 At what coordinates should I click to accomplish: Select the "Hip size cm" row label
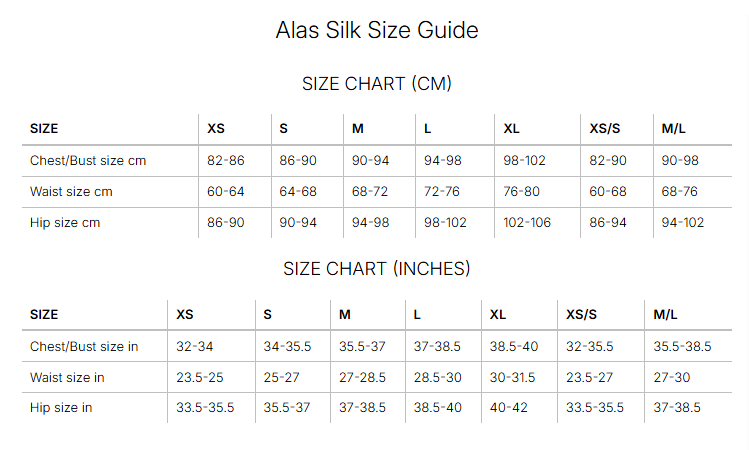(x=65, y=222)
